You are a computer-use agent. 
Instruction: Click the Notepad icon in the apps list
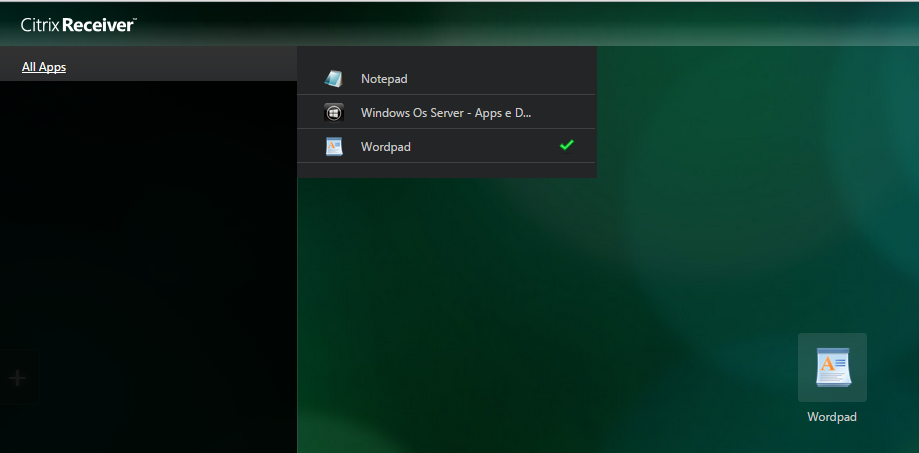pyautogui.click(x=334, y=79)
